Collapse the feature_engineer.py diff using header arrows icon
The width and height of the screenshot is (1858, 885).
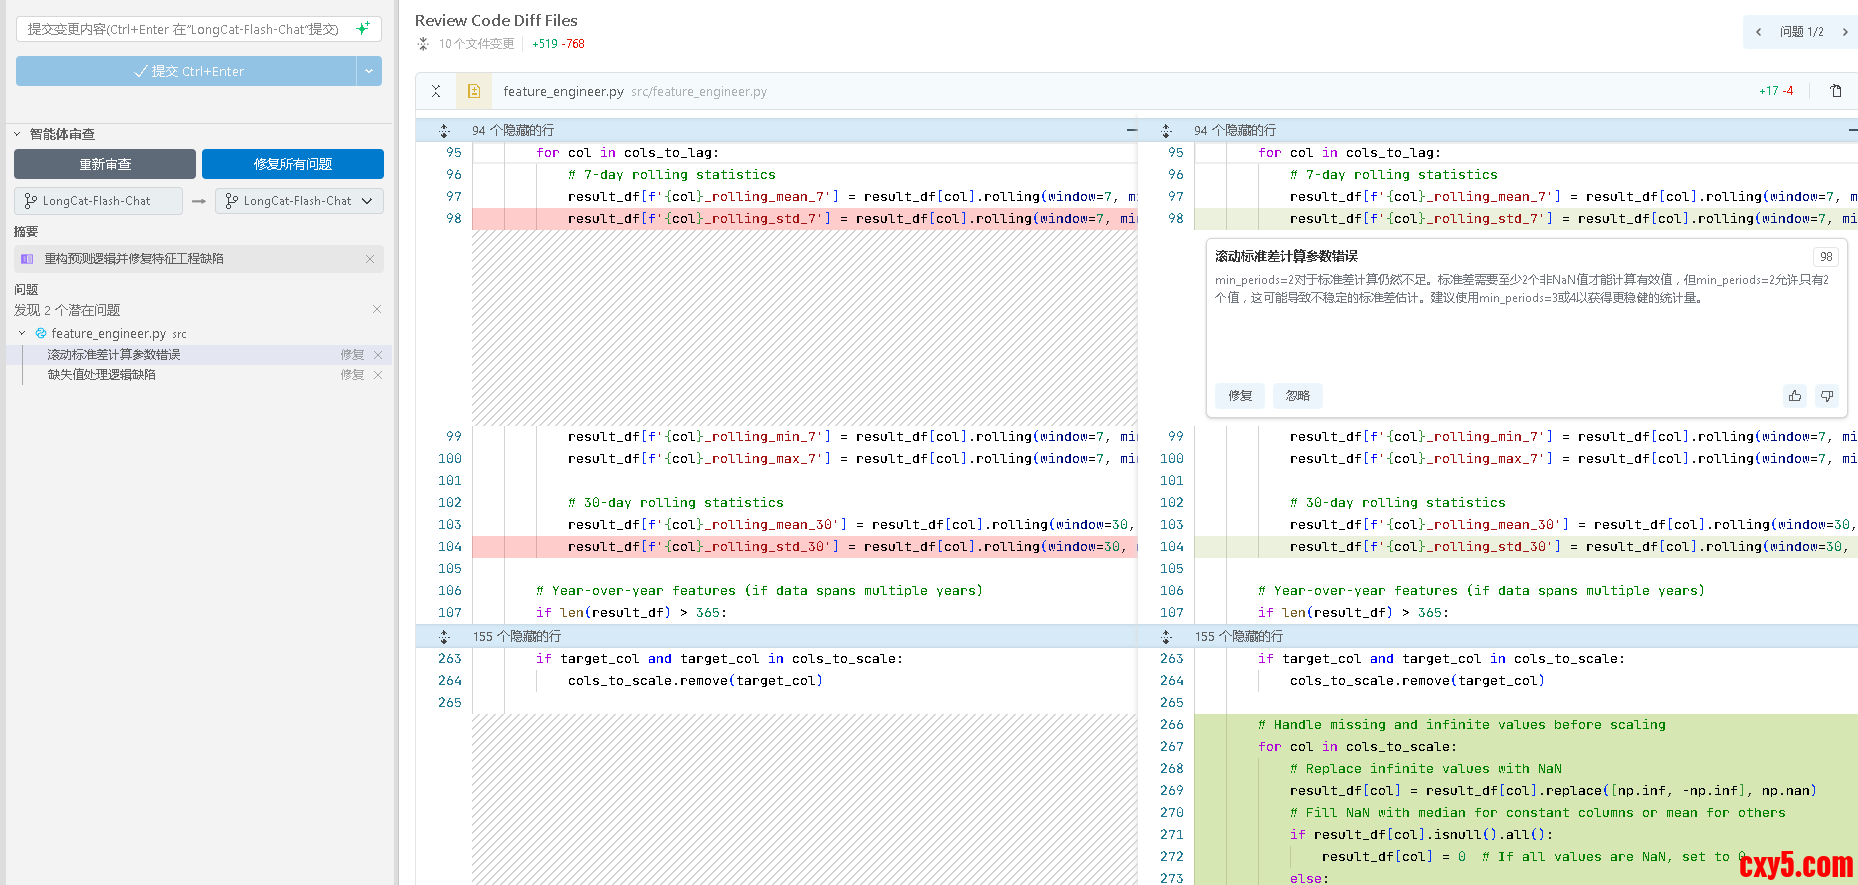436,91
